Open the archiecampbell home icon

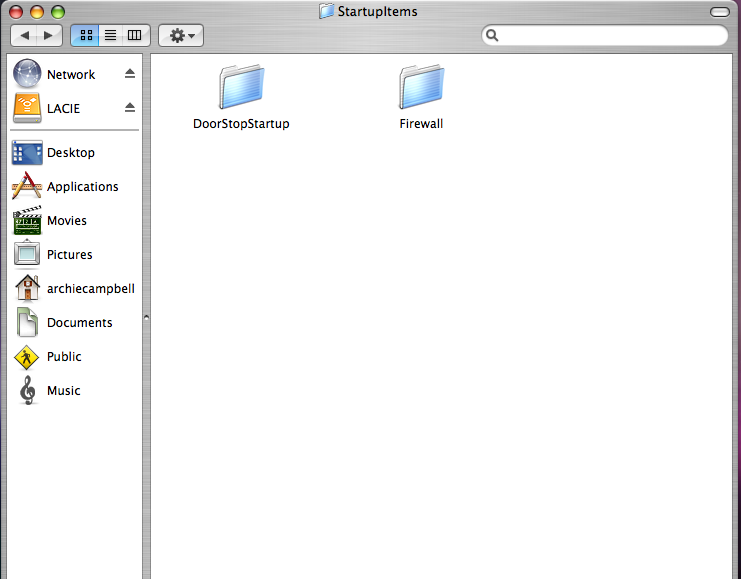(x=27, y=288)
